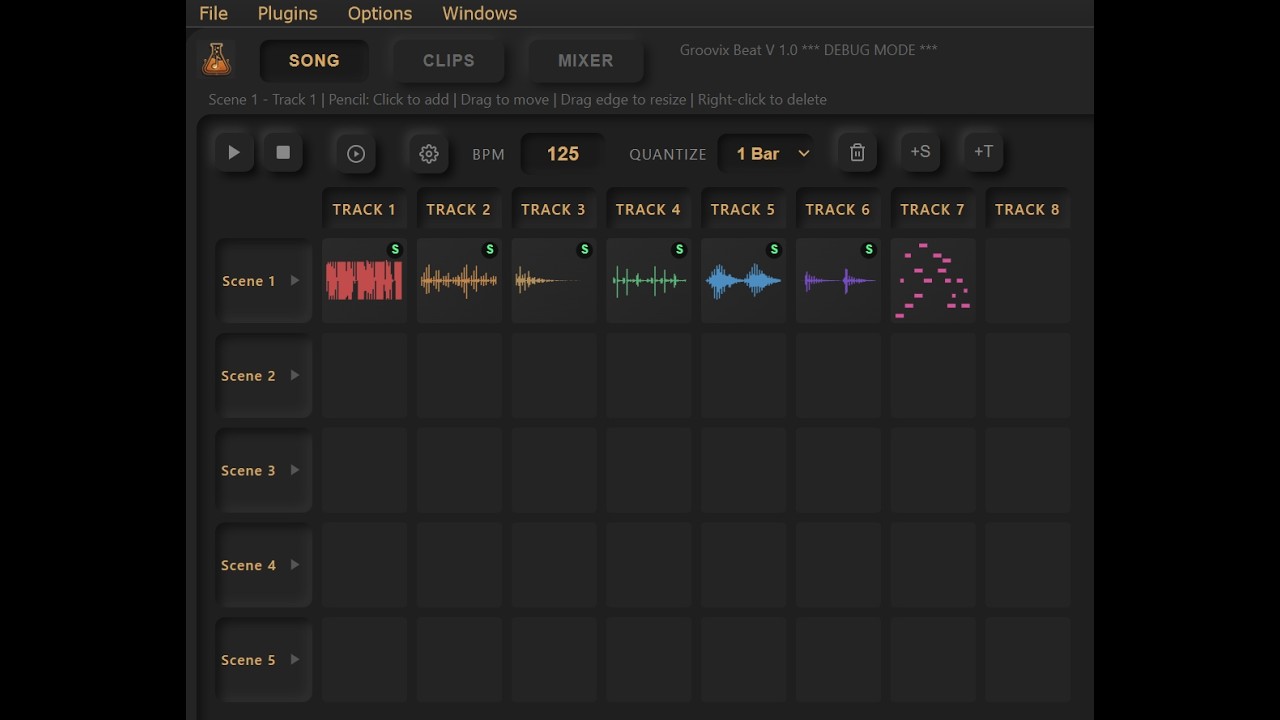Switch to the CLIPS tab
This screenshot has height=720, width=1280.
pos(449,61)
